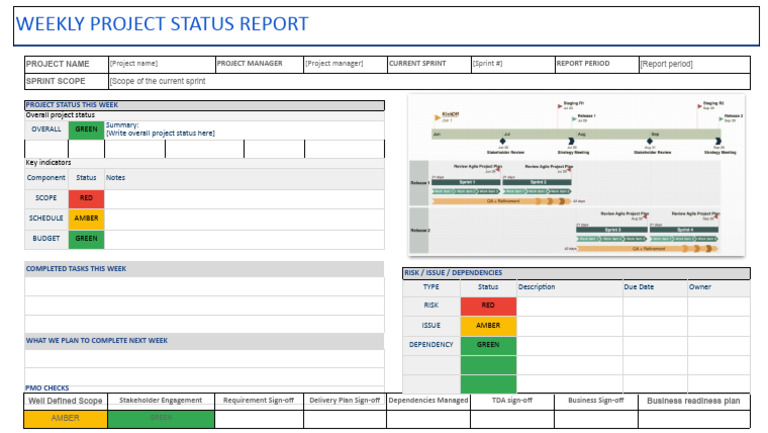Click the [Sprint #] placeholder field
This screenshot has height=433, width=768.
point(511,64)
